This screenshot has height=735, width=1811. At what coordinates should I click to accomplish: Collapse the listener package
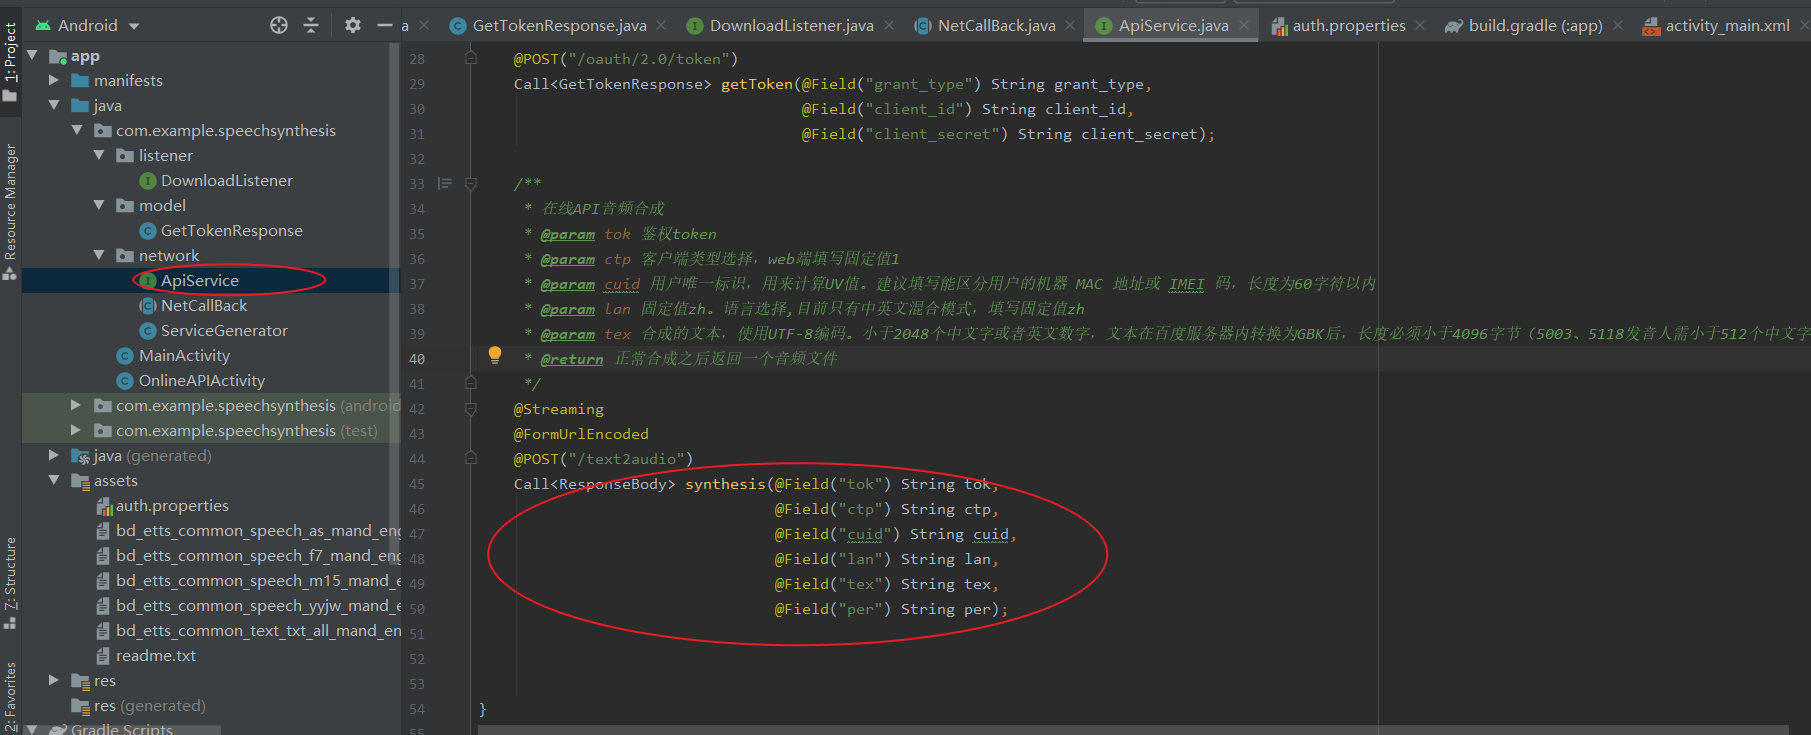point(99,155)
